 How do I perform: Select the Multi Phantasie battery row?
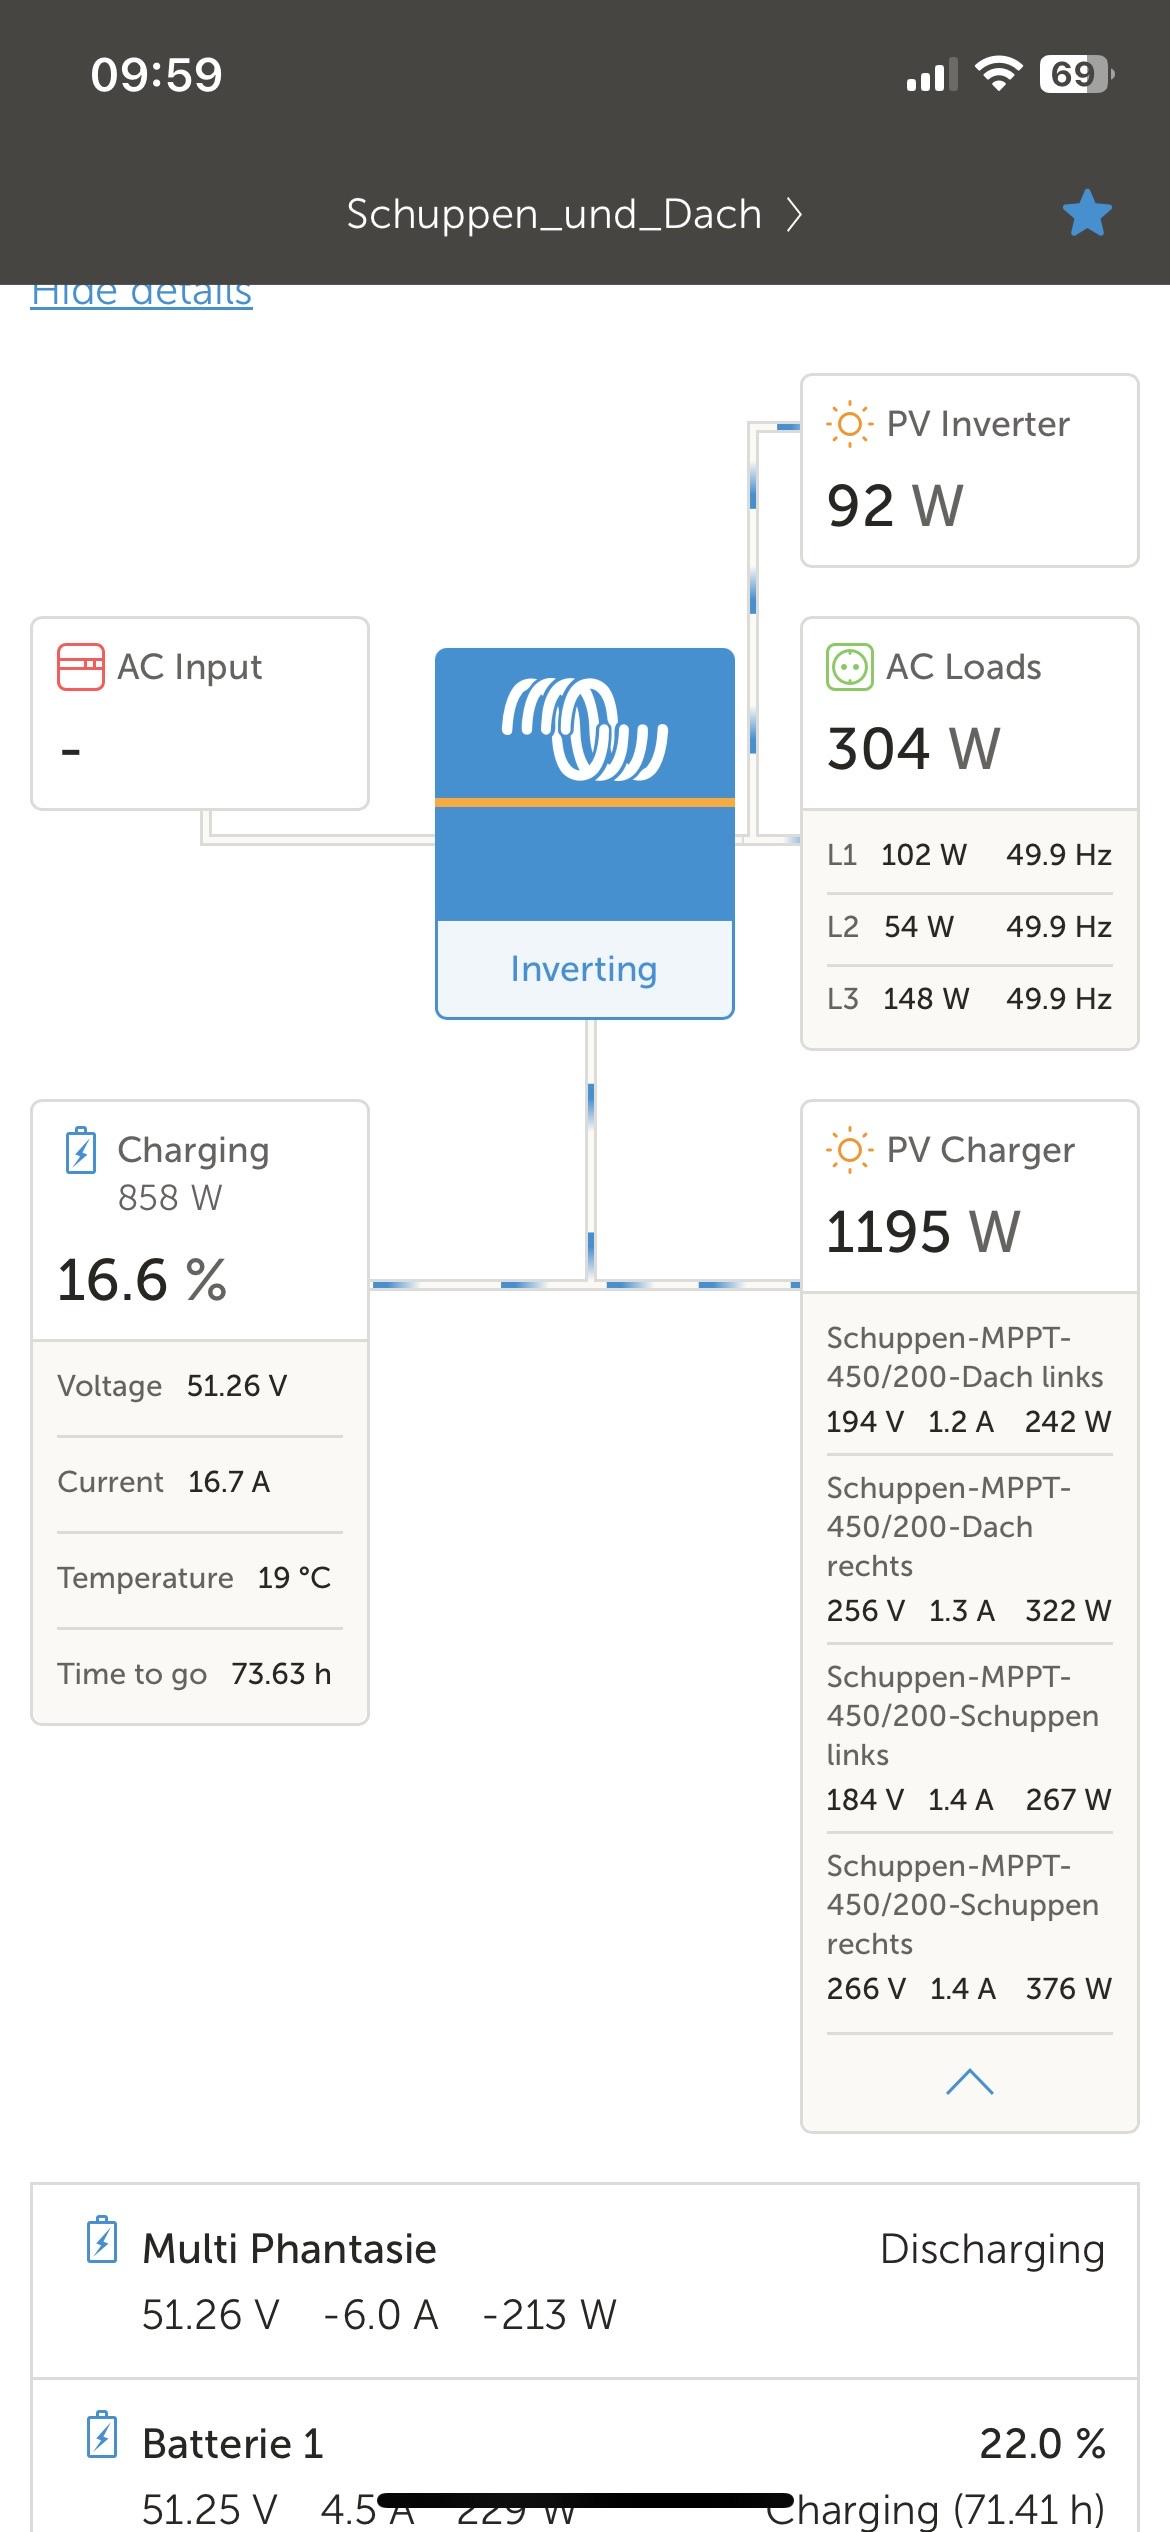click(x=584, y=2280)
